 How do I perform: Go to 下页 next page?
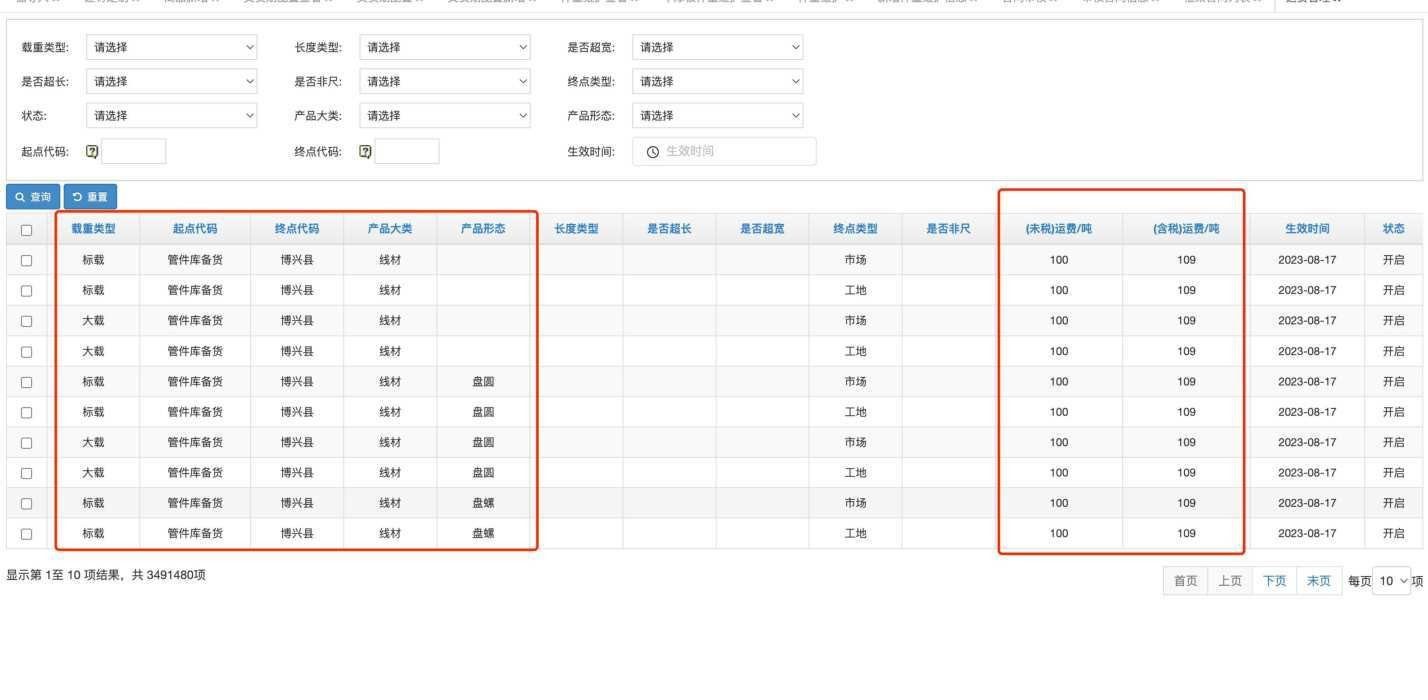[1274, 581]
